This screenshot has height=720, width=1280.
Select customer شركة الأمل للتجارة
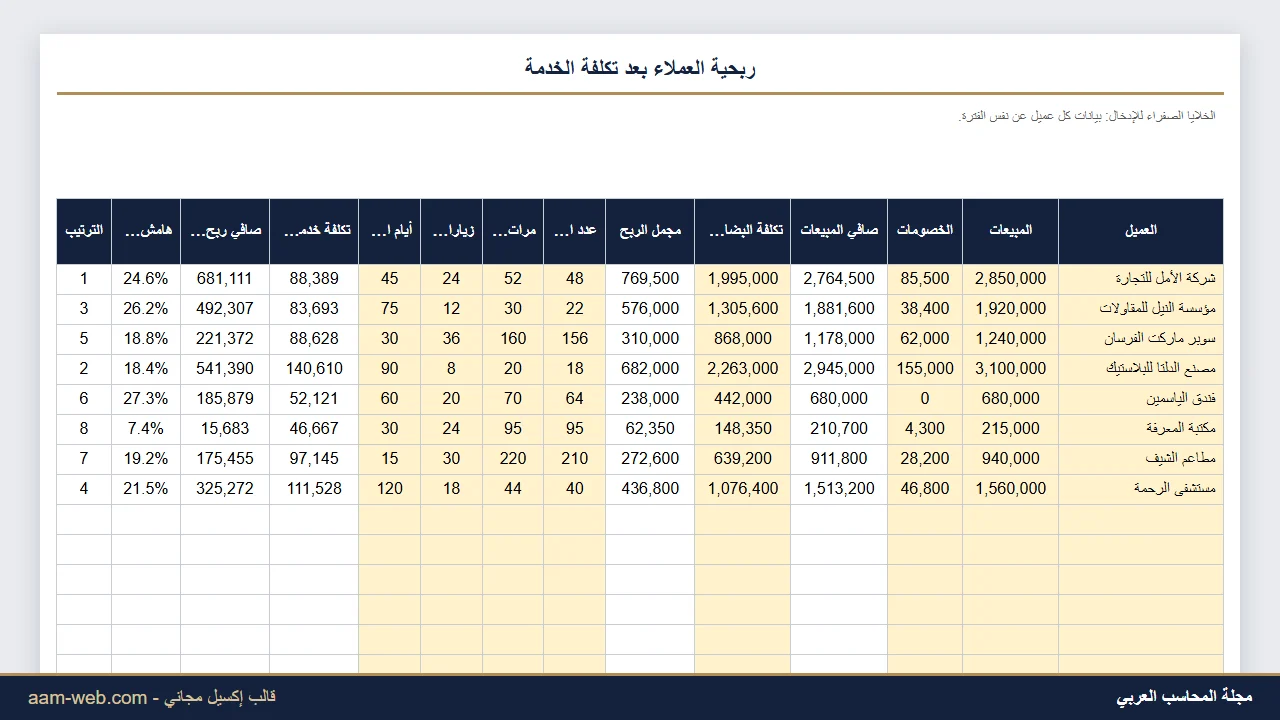click(1141, 279)
